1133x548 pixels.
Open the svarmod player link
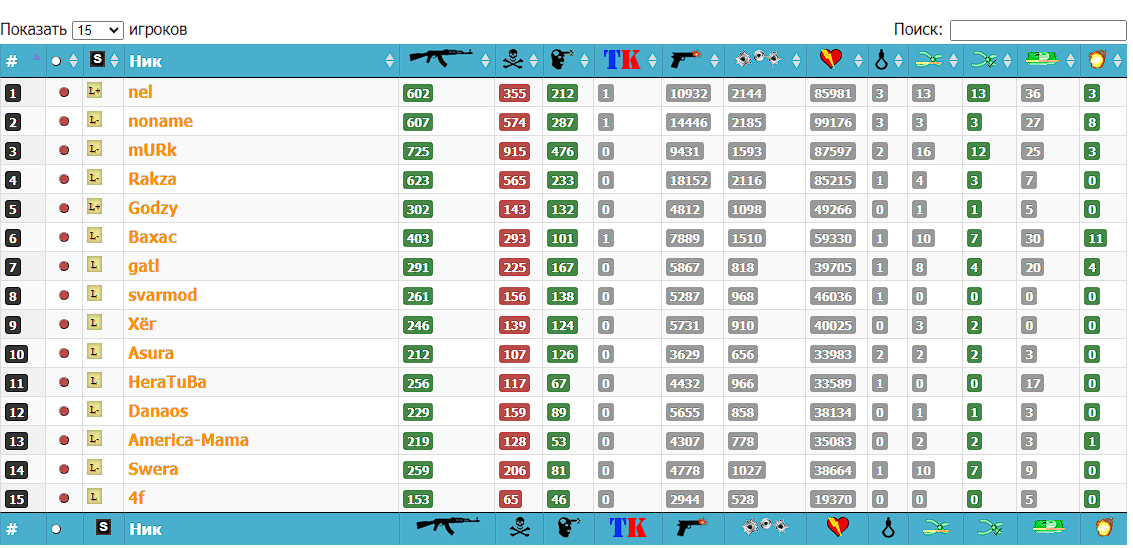coord(163,295)
